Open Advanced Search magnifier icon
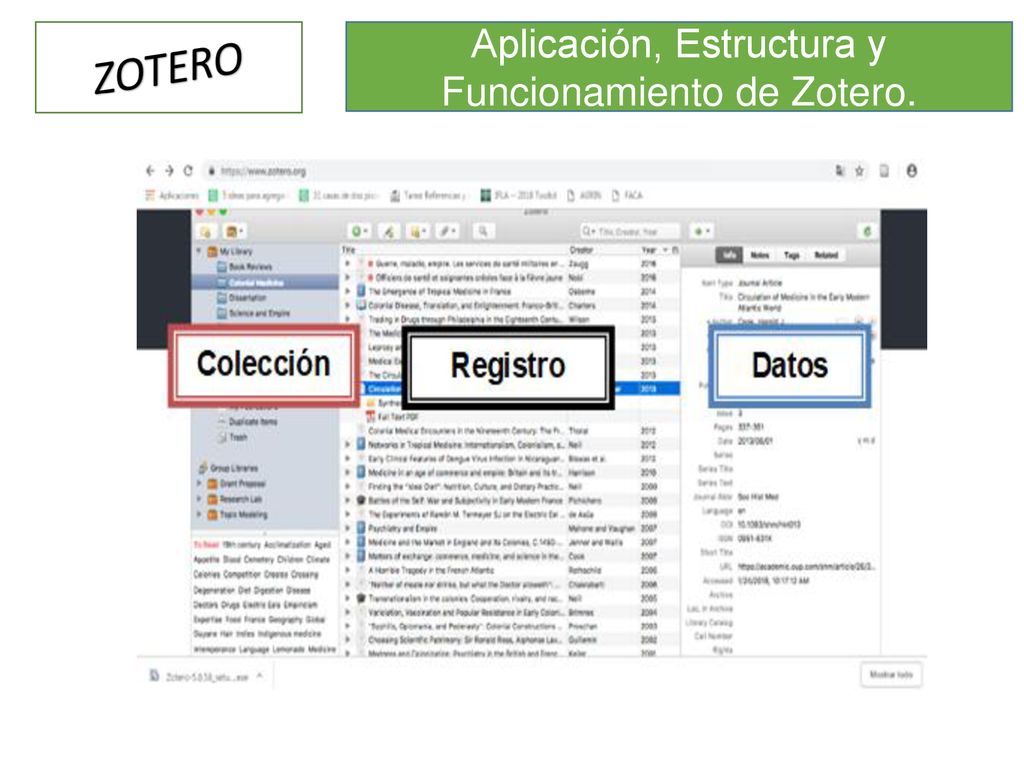Screen dimensions: 1024x768 (x=483, y=231)
